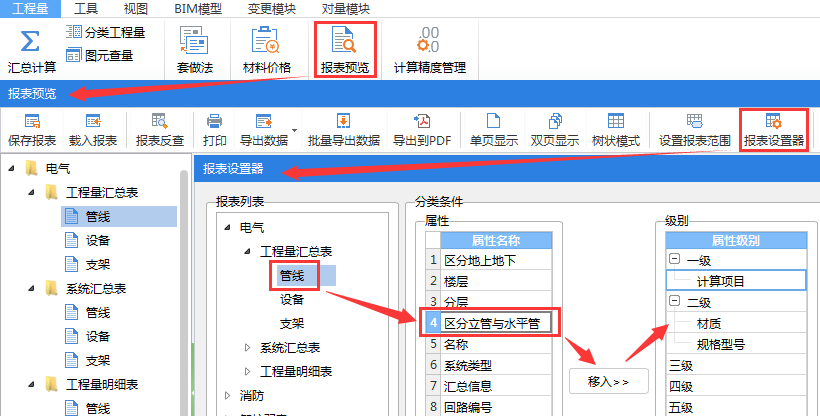The image size is (820, 416).
Task: Select 管线 under 工程量汇总表 in report list
Action: [x=293, y=275]
